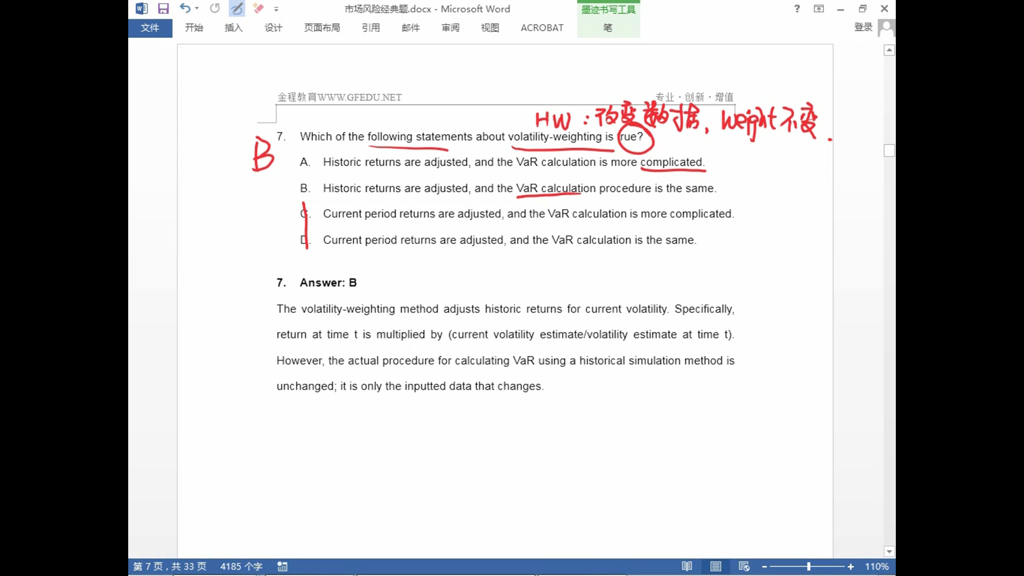
Task: Zoom out with the minus button
Action: (x=764, y=567)
